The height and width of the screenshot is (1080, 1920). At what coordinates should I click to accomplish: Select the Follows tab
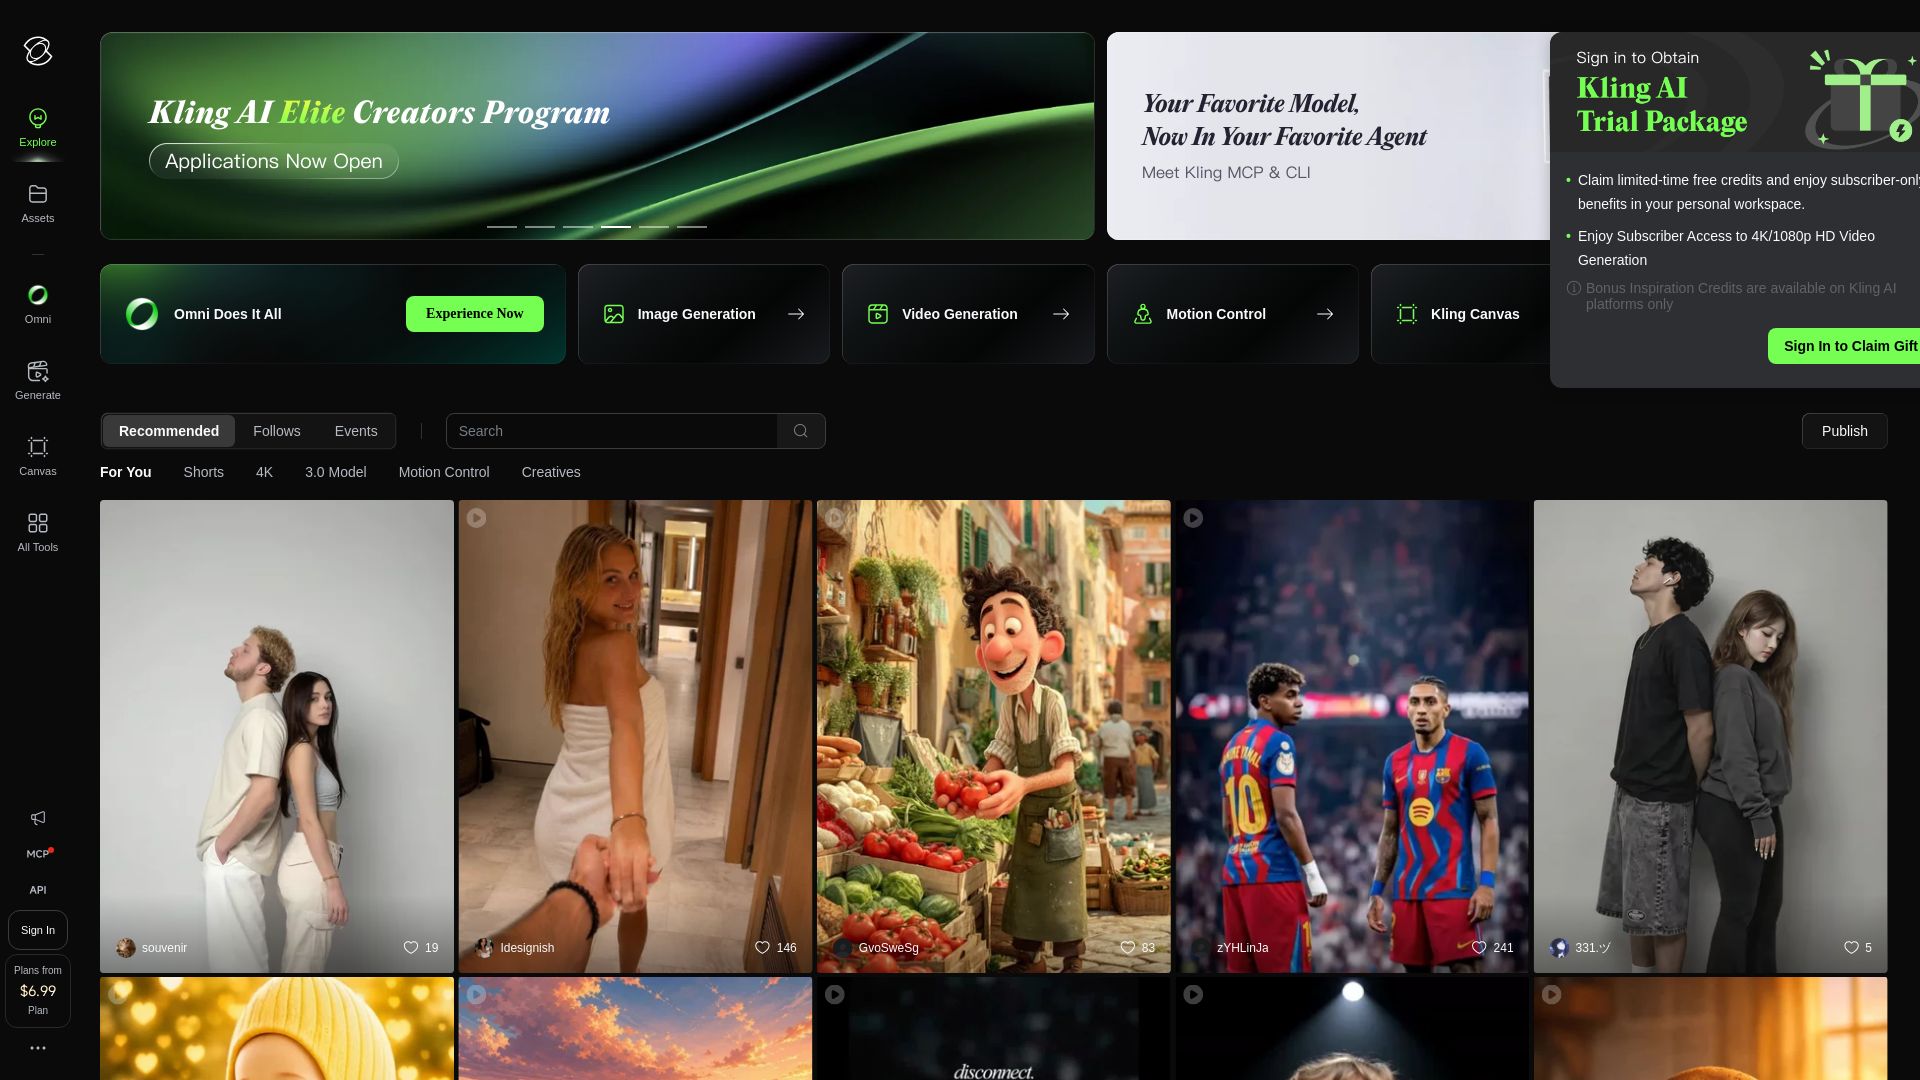click(x=277, y=431)
